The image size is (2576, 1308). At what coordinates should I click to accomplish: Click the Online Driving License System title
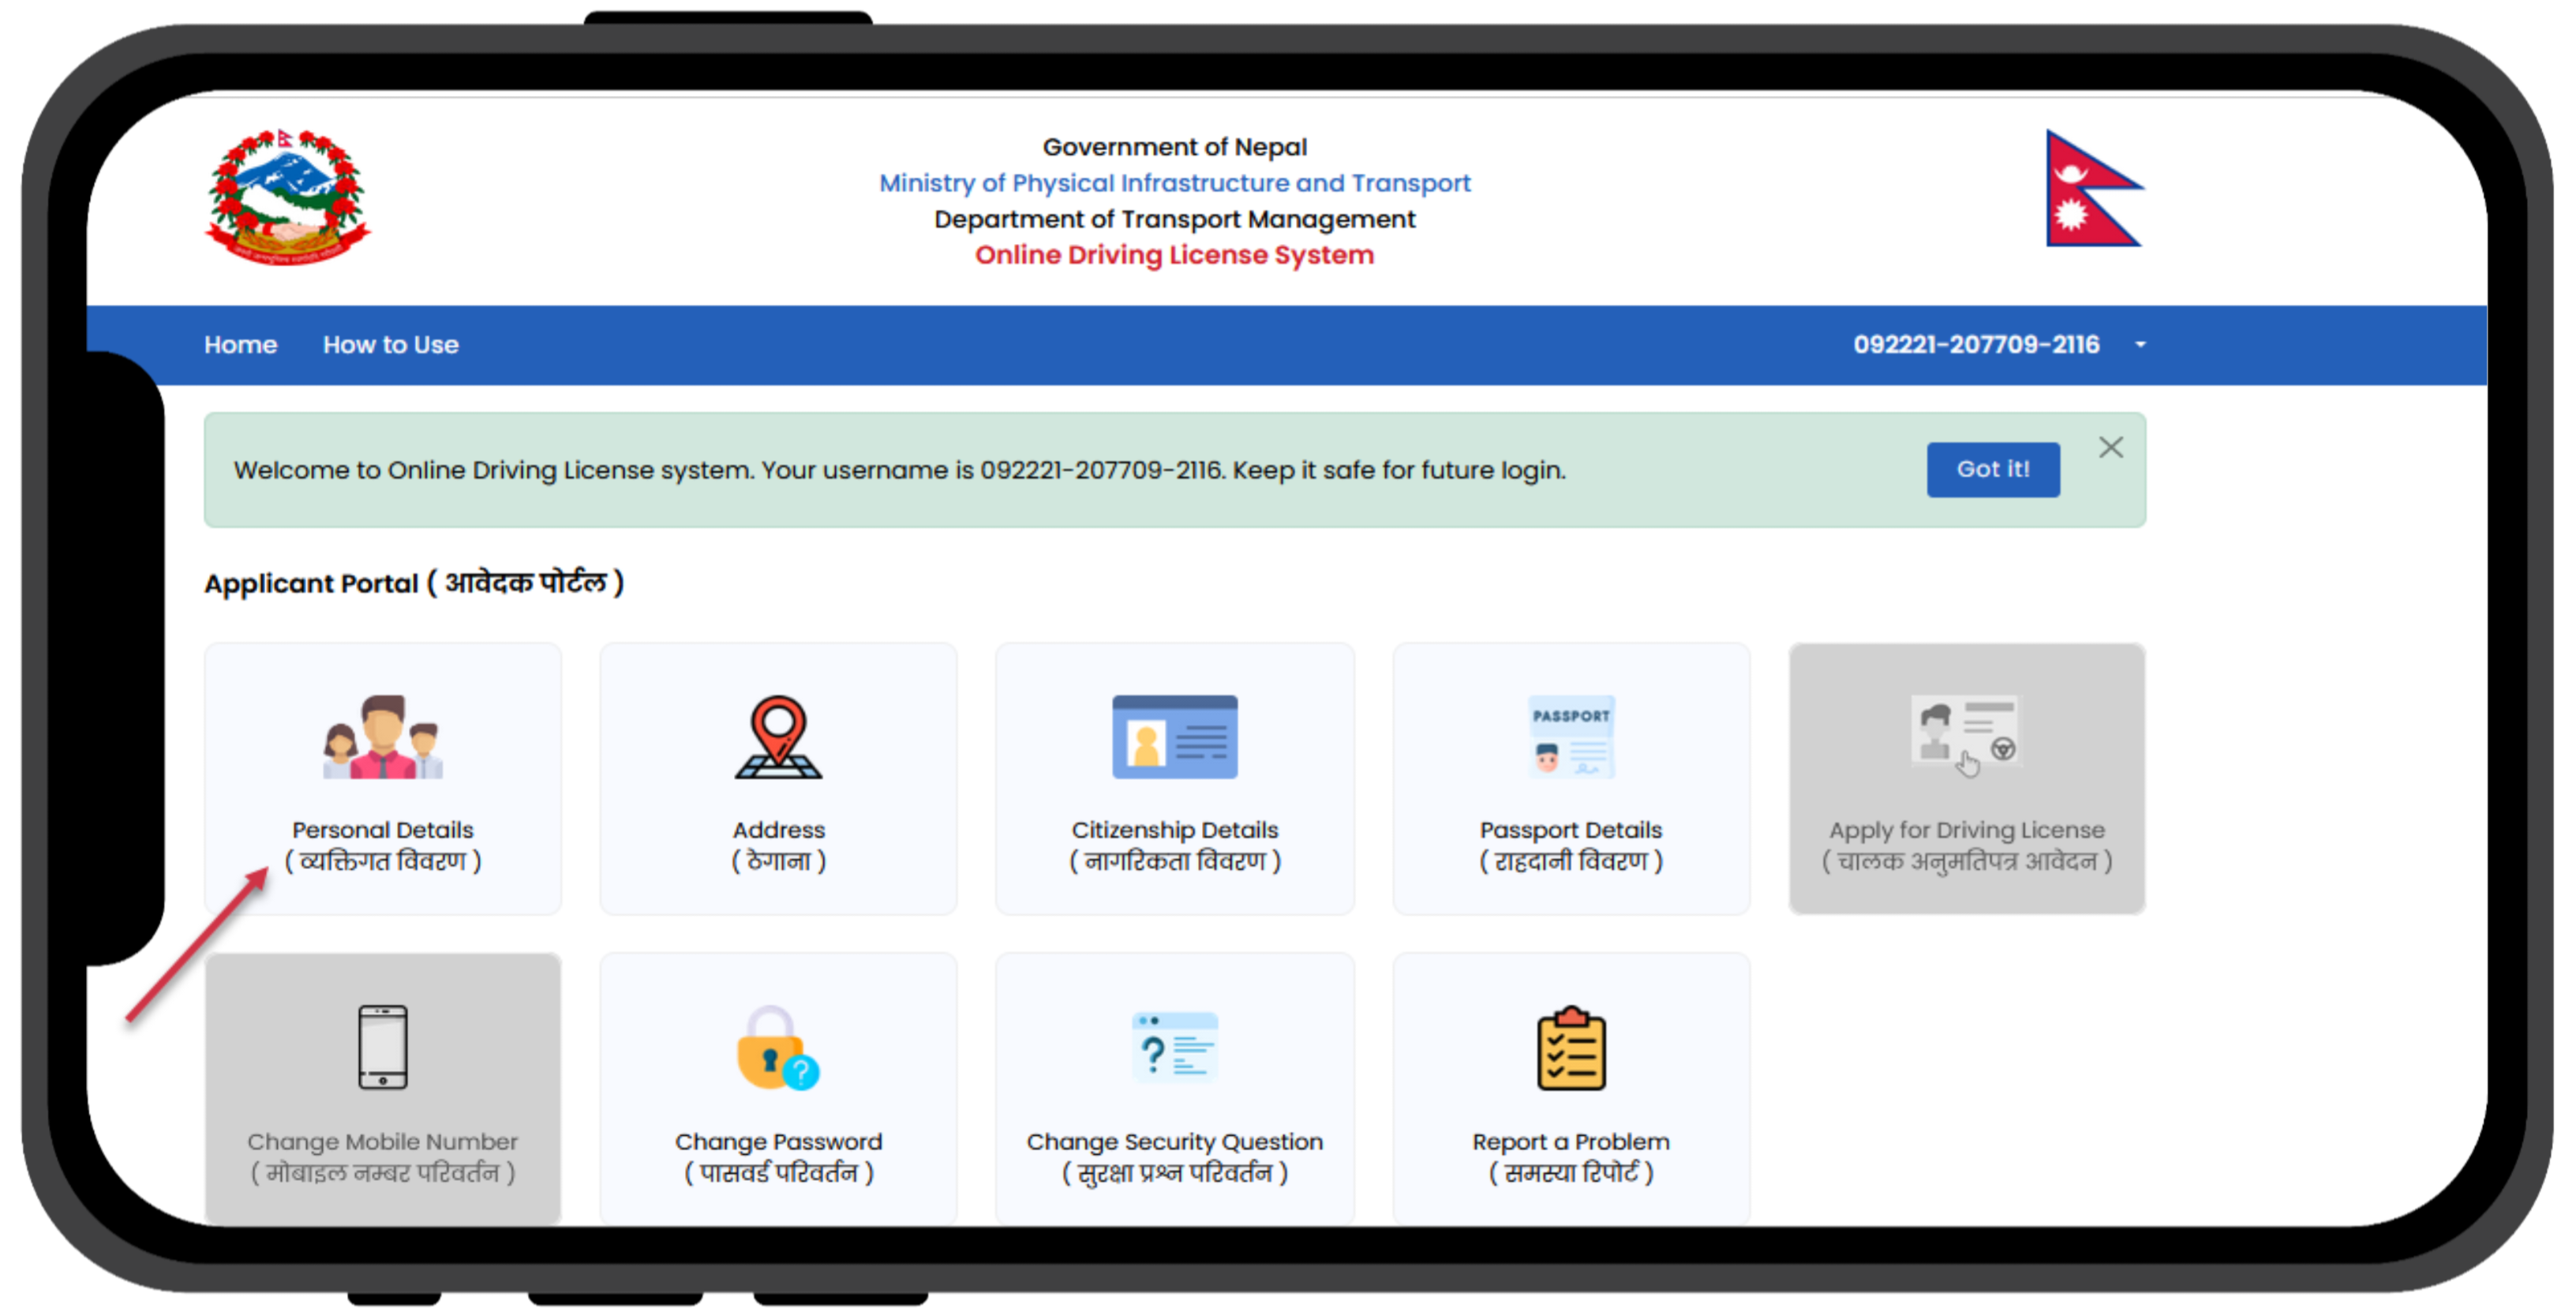[1174, 255]
